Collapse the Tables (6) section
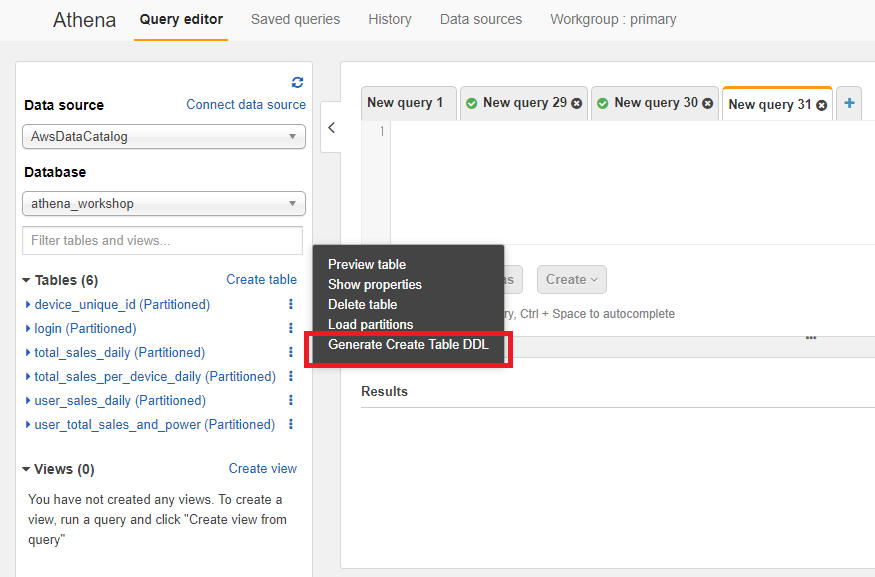Viewport: 875px width, 577px height. pos(26,280)
